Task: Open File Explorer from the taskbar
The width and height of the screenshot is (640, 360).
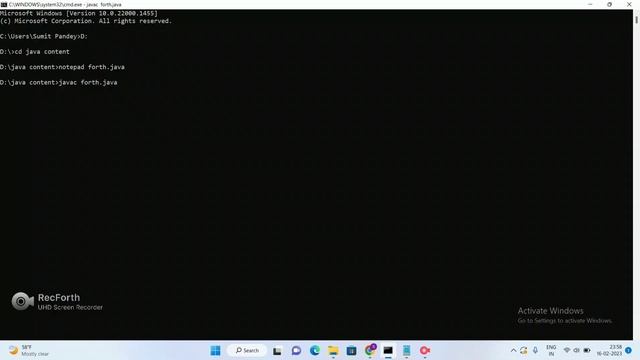Action: tap(333, 350)
